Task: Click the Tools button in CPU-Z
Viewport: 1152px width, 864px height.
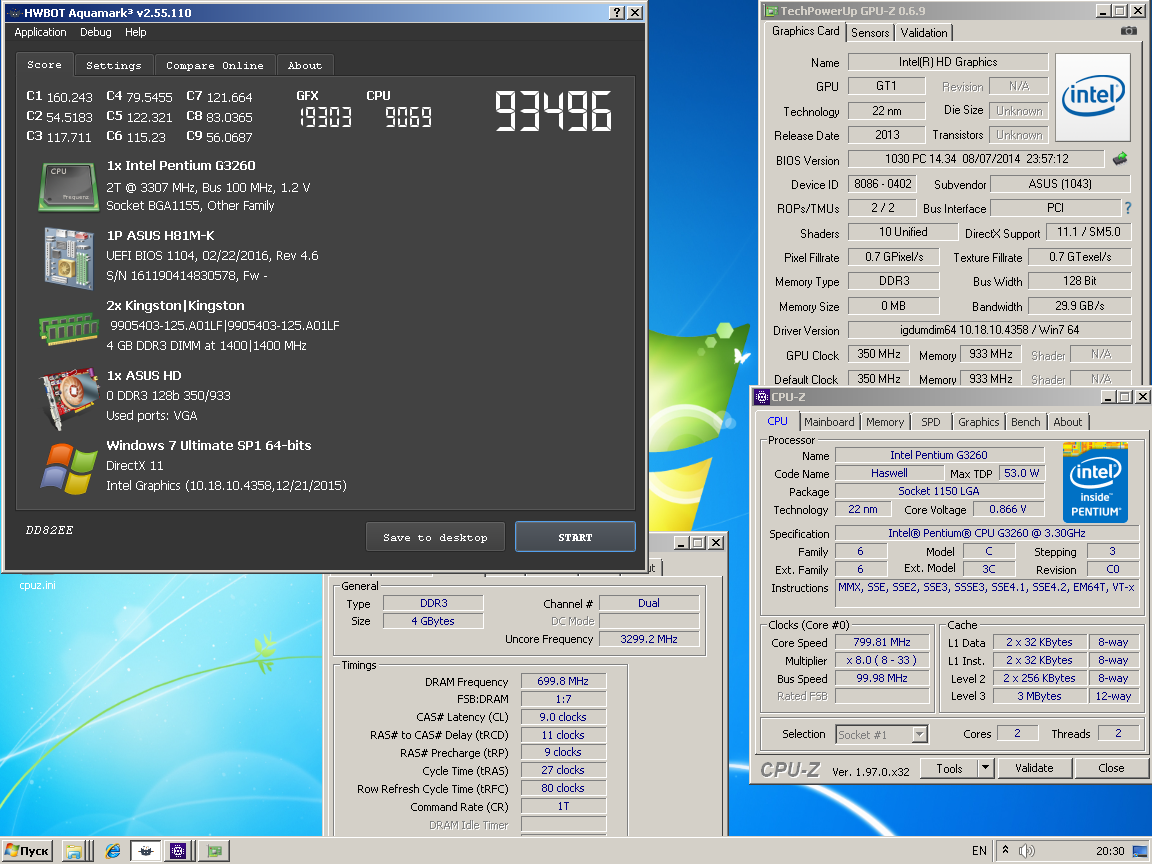Action: (949, 768)
